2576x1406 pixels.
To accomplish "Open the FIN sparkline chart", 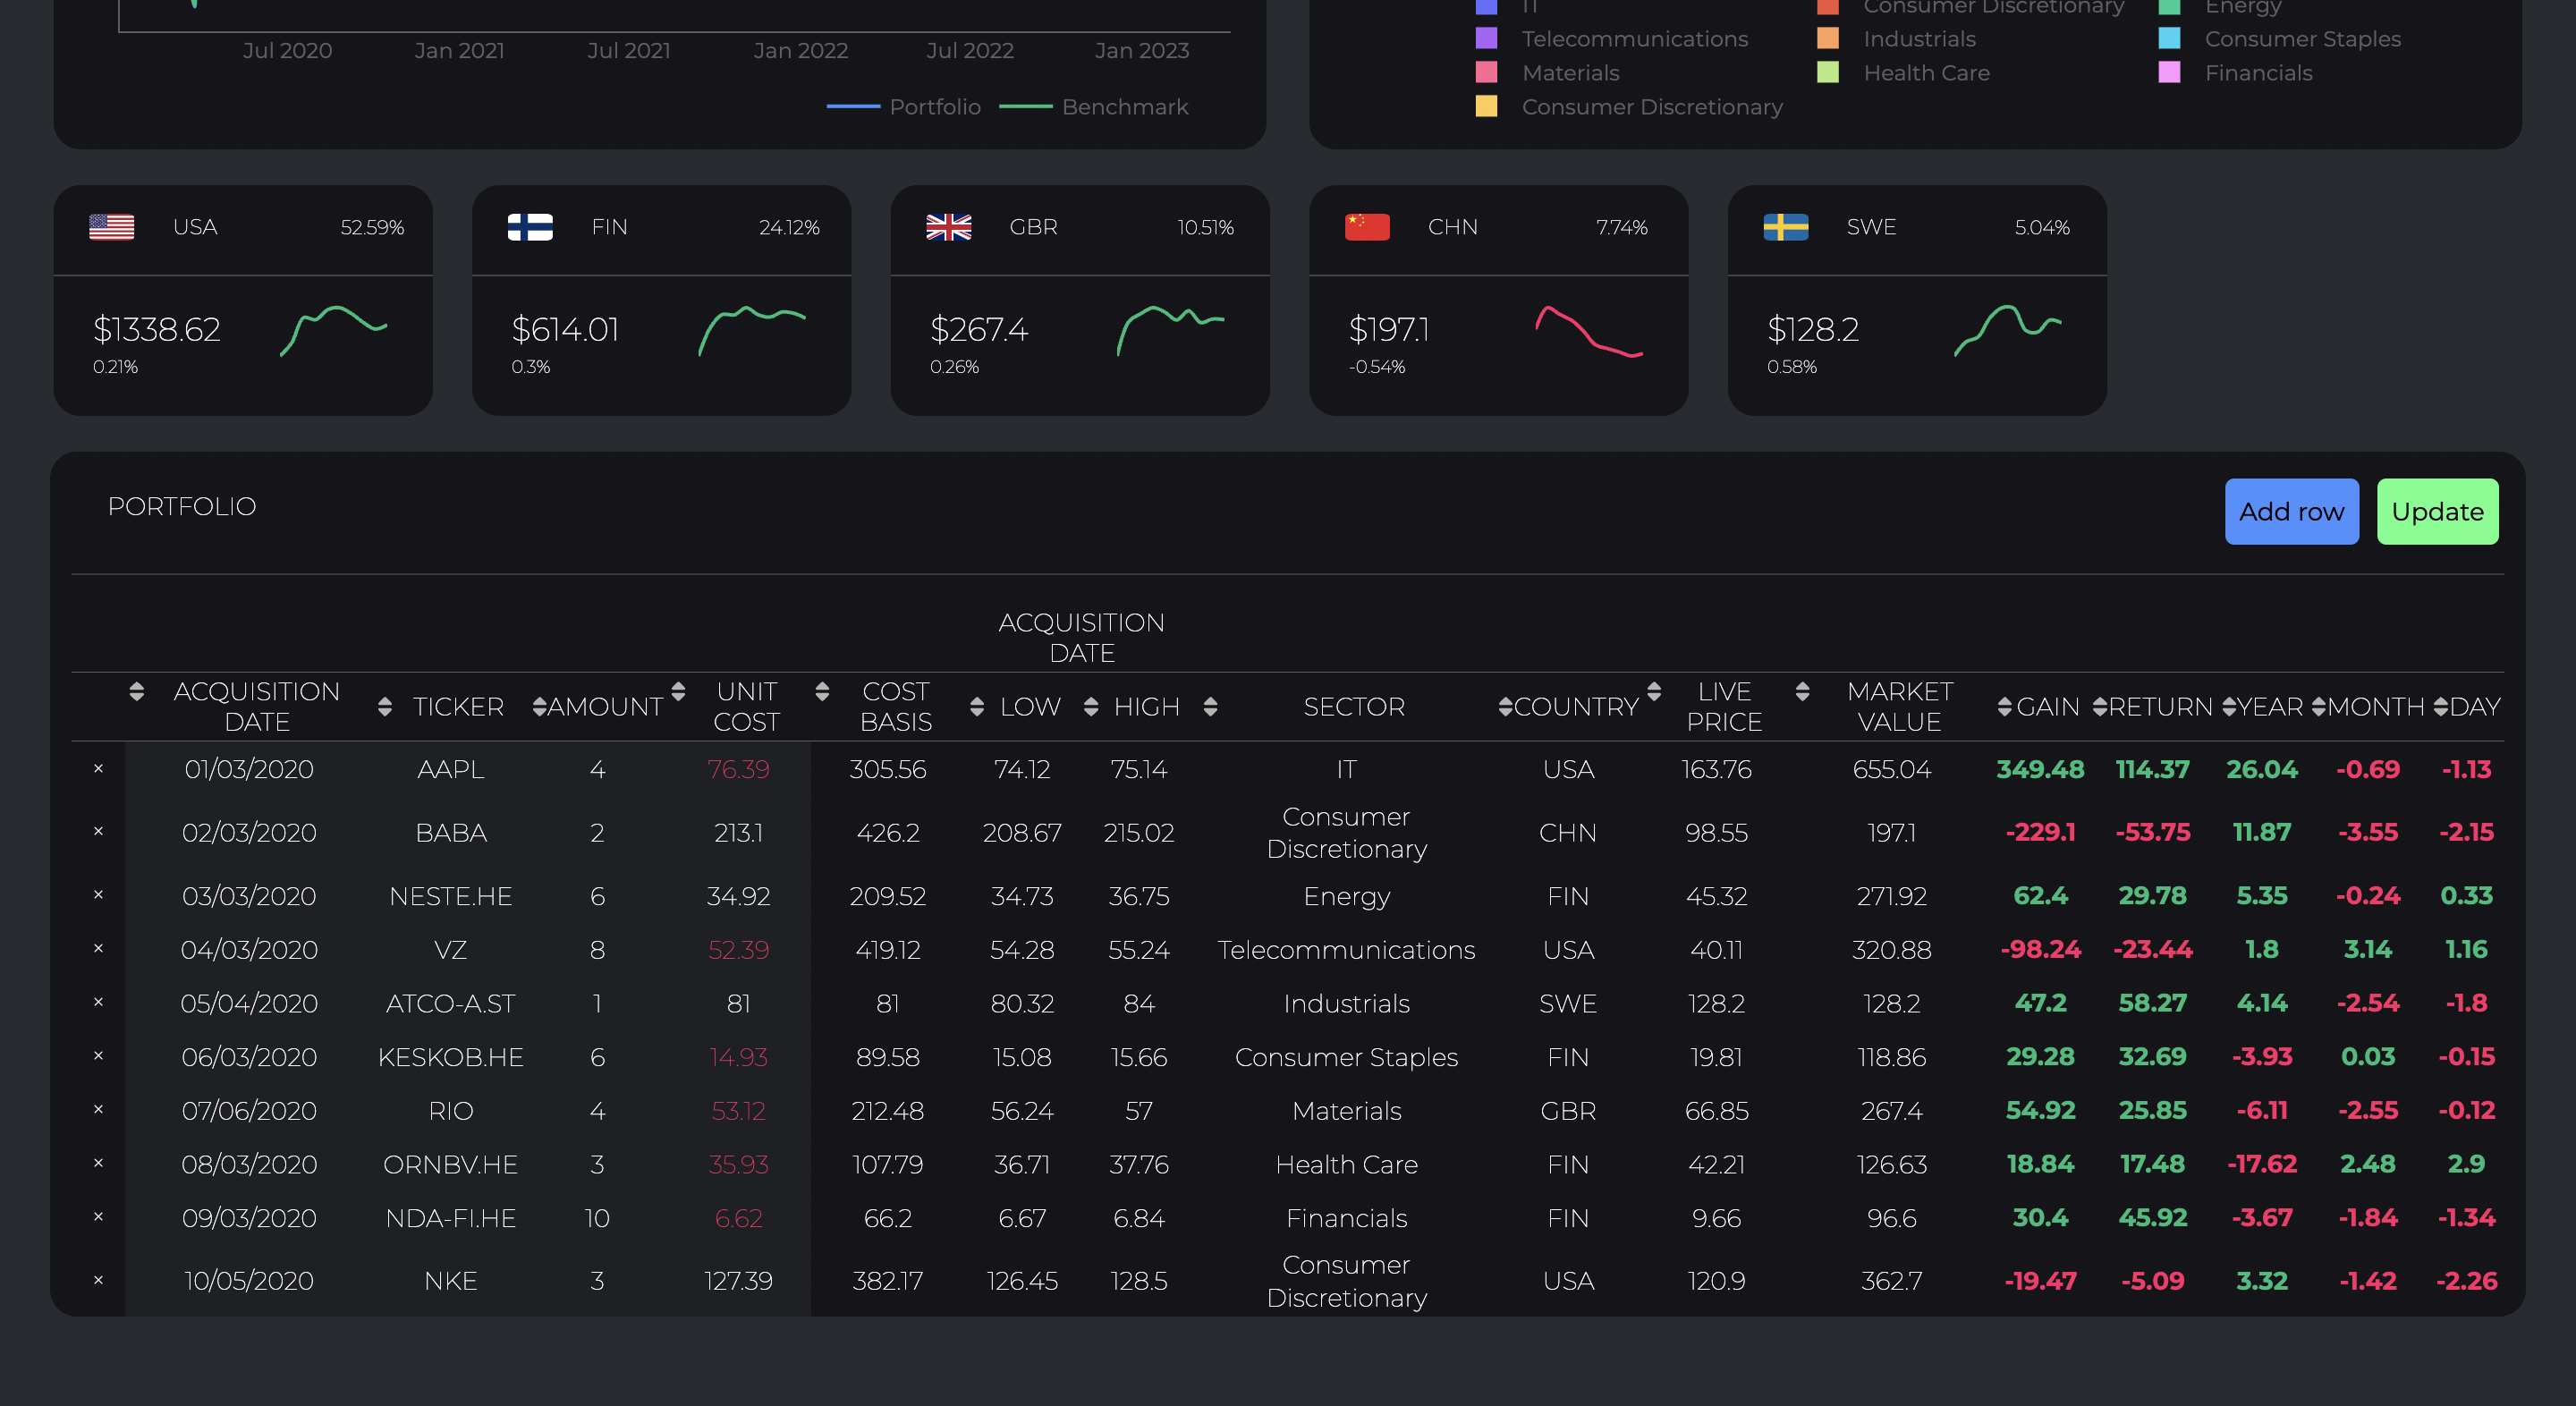I will pos(752,330).
